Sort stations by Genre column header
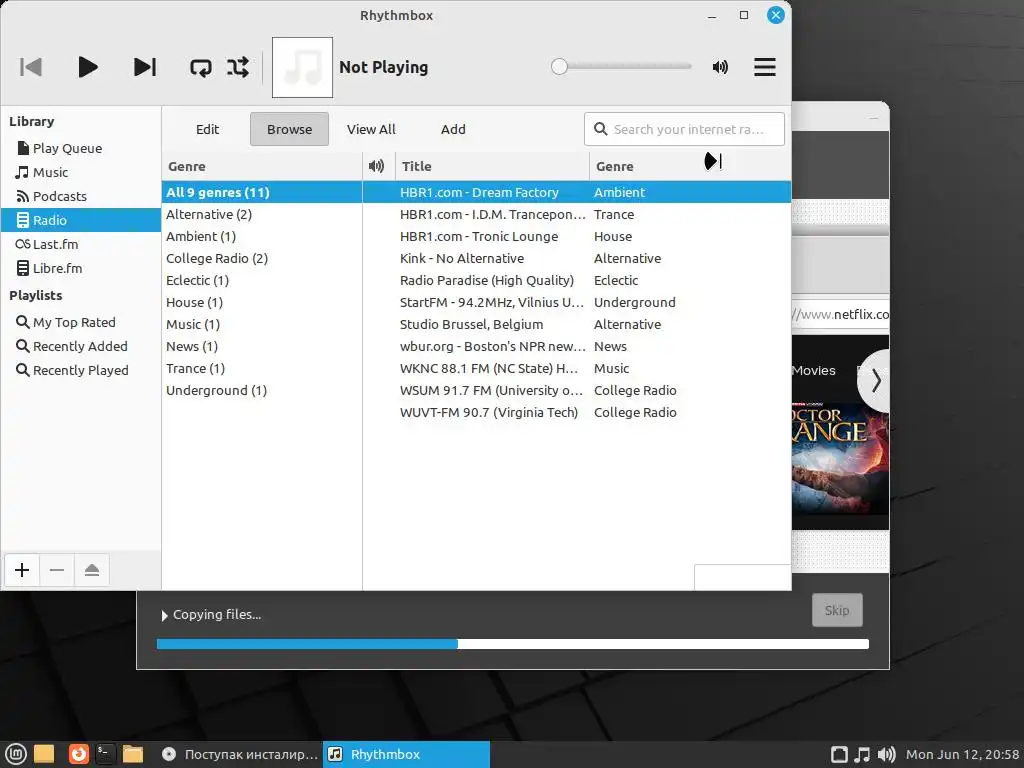The width and height of the screenshot is (1024, 768). coord(690,167)
